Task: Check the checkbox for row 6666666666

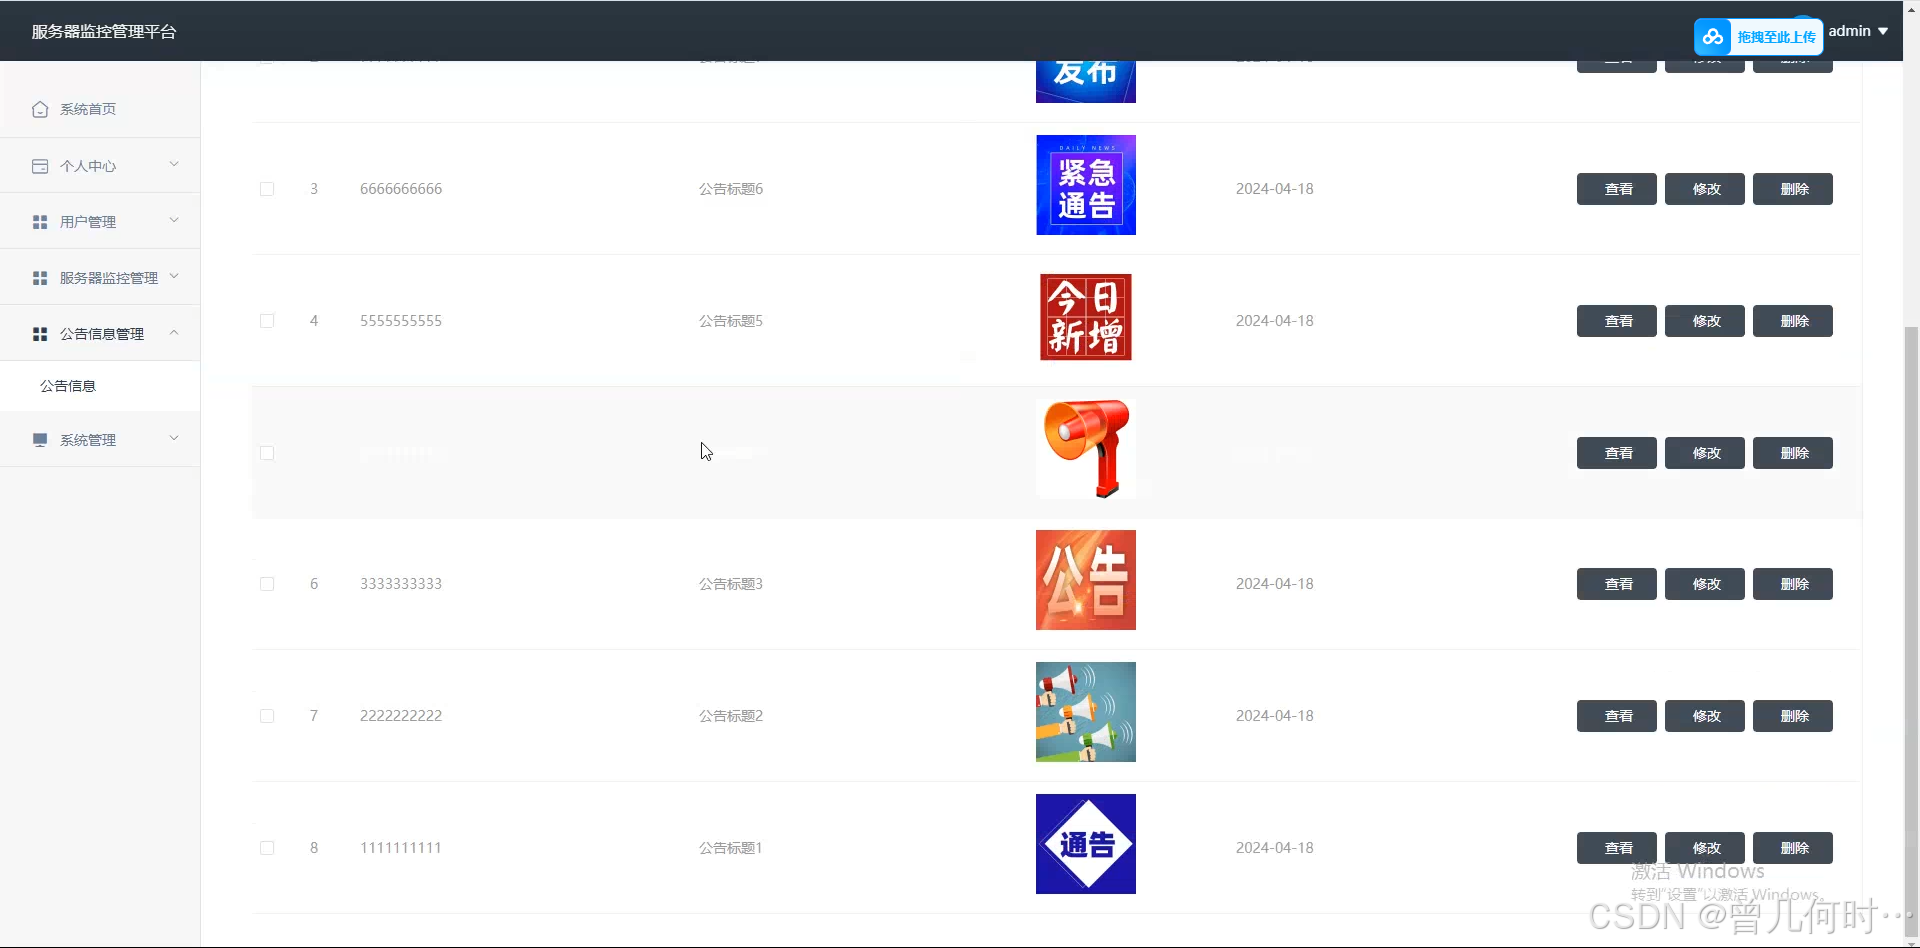Action: 267,189
